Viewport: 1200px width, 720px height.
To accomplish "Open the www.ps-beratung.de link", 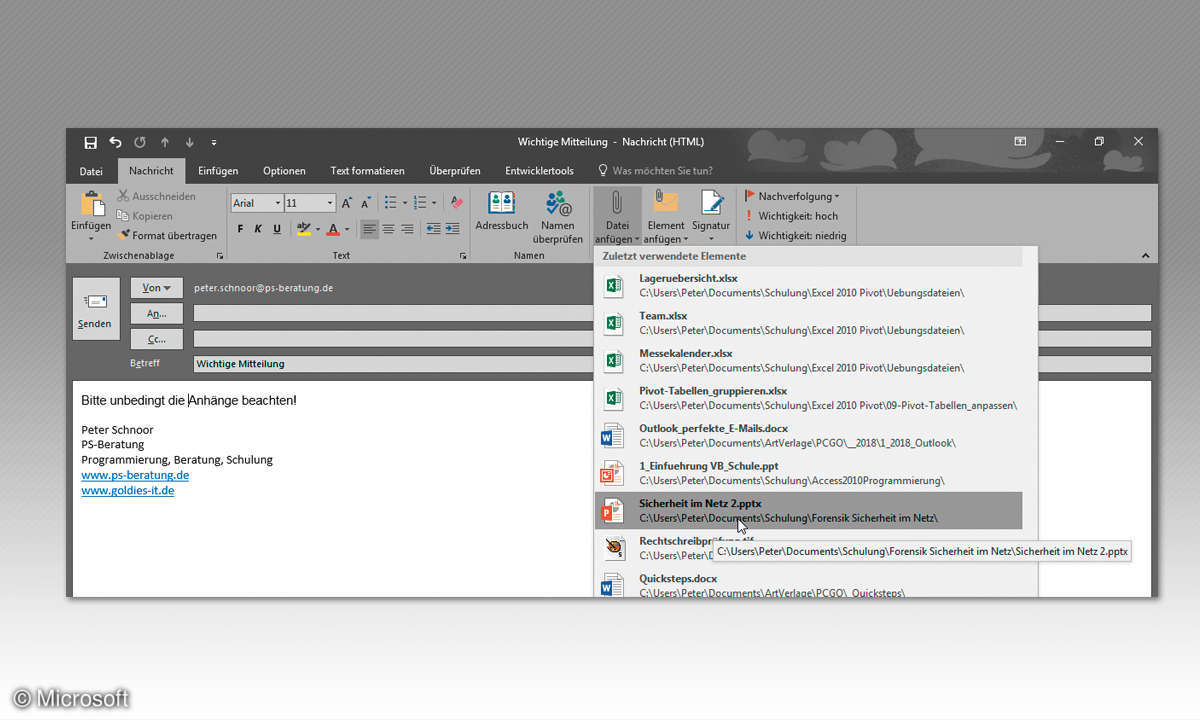I will (x=135, y=475).
